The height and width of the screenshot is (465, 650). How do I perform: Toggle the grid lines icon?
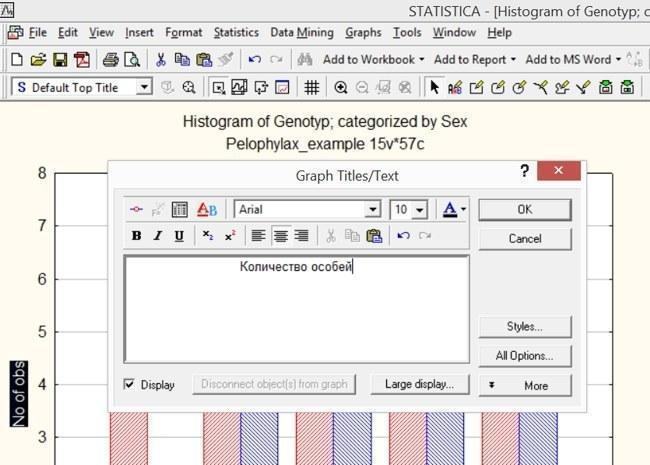click(x=312, y=87)
